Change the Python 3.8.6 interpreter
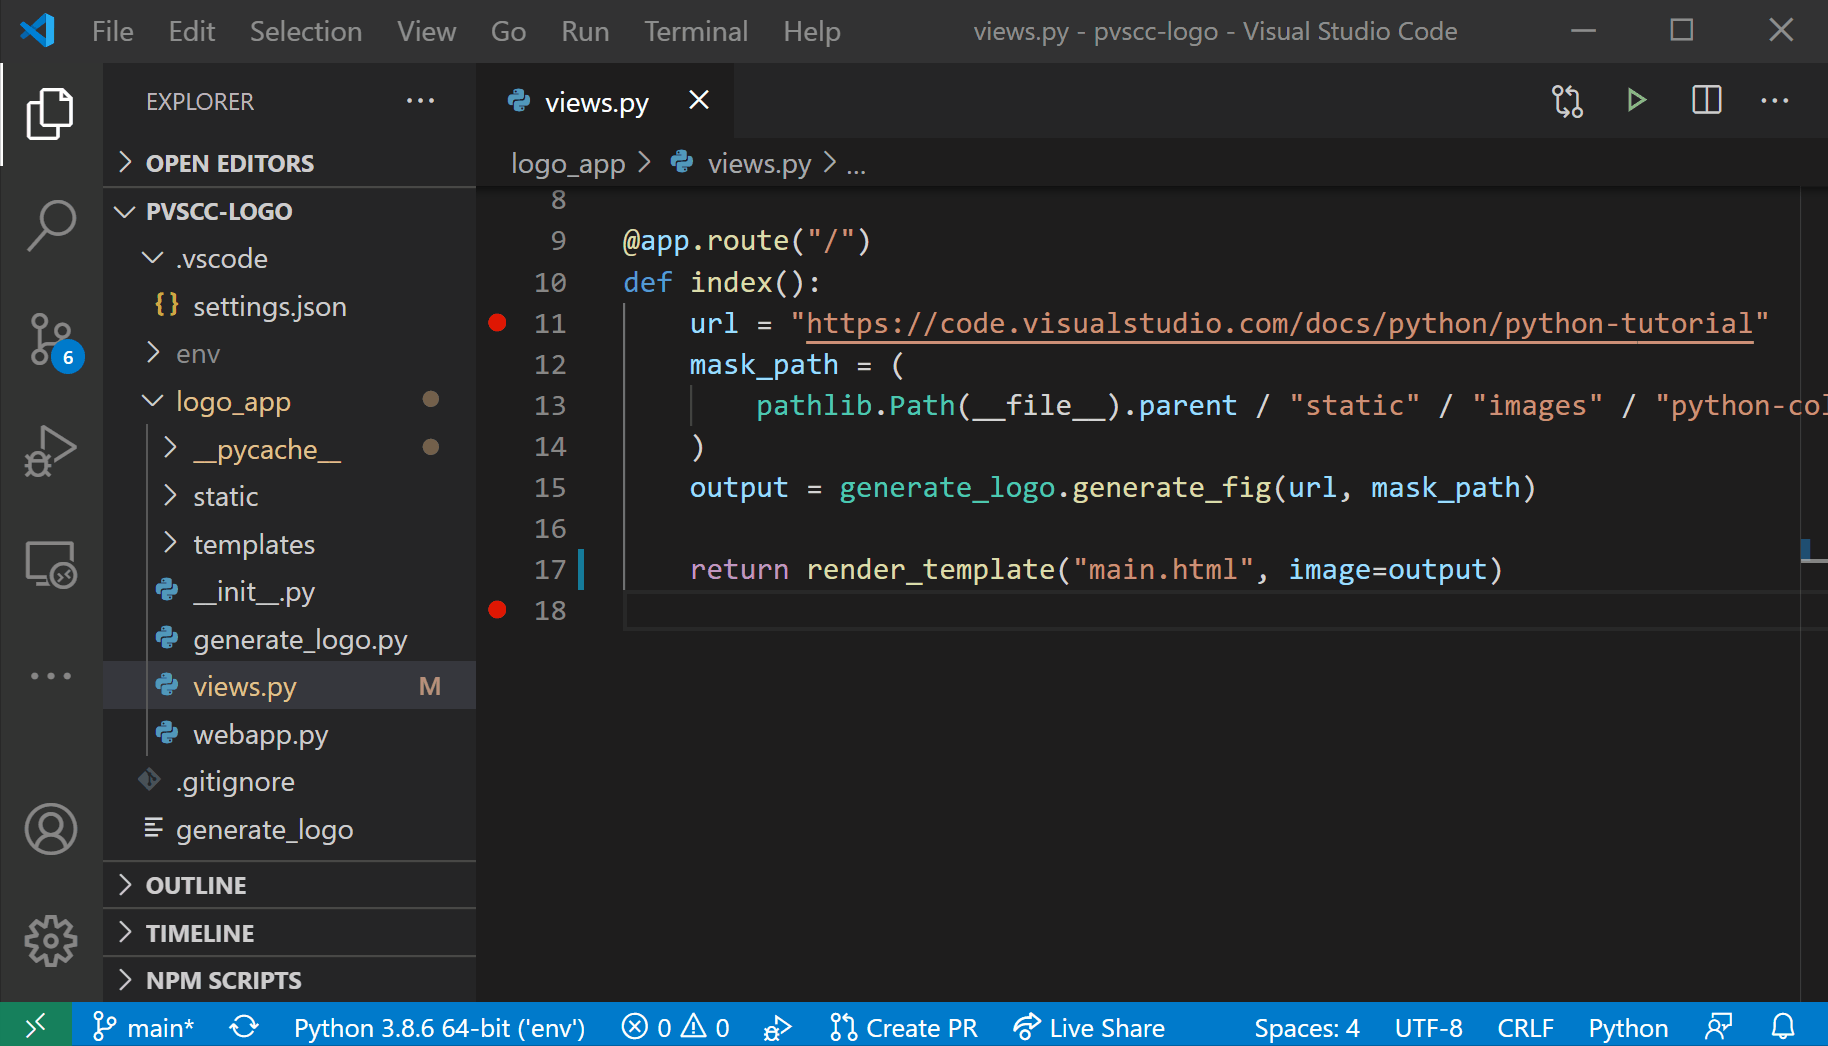 point(439,1026)
